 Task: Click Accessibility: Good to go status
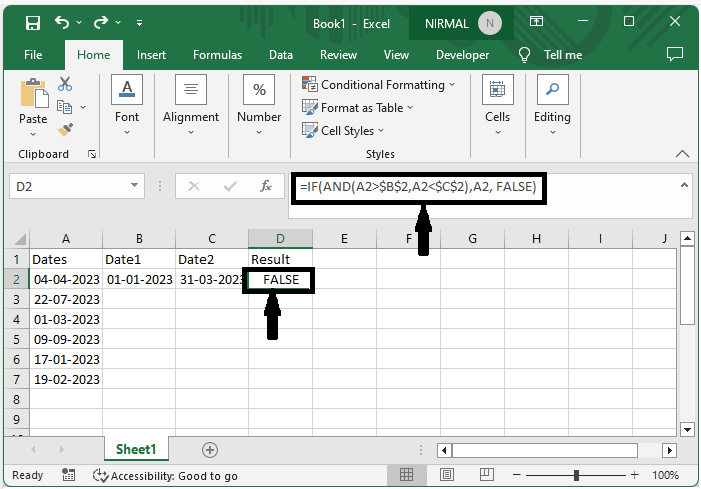[165, 476]
